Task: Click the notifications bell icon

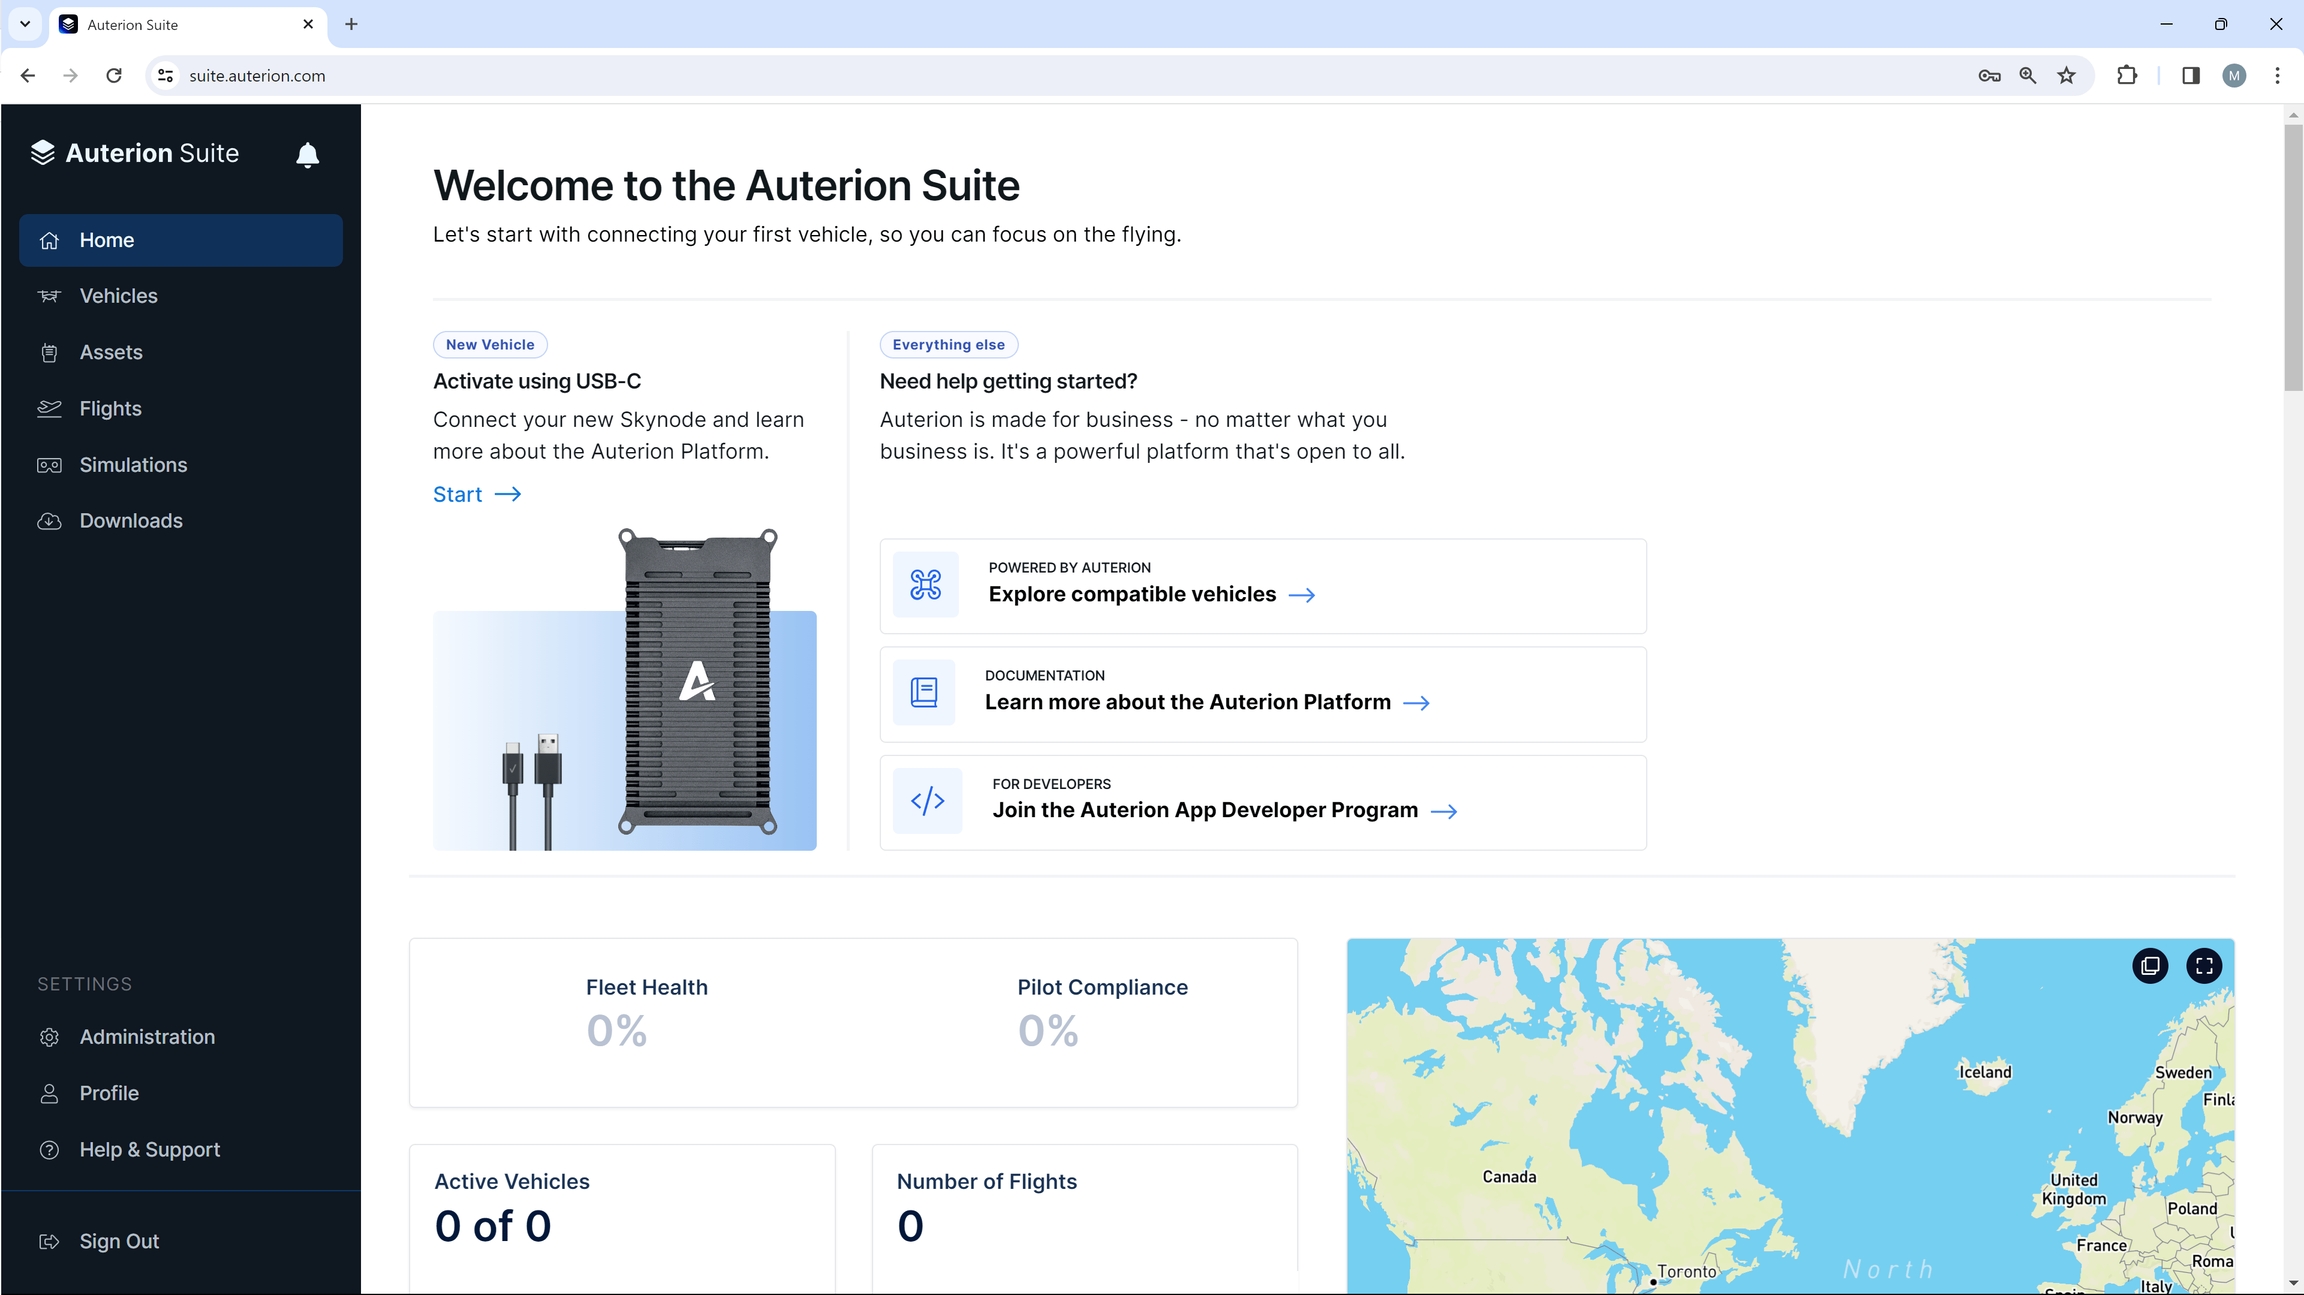Action: click(x=307, y=155)
